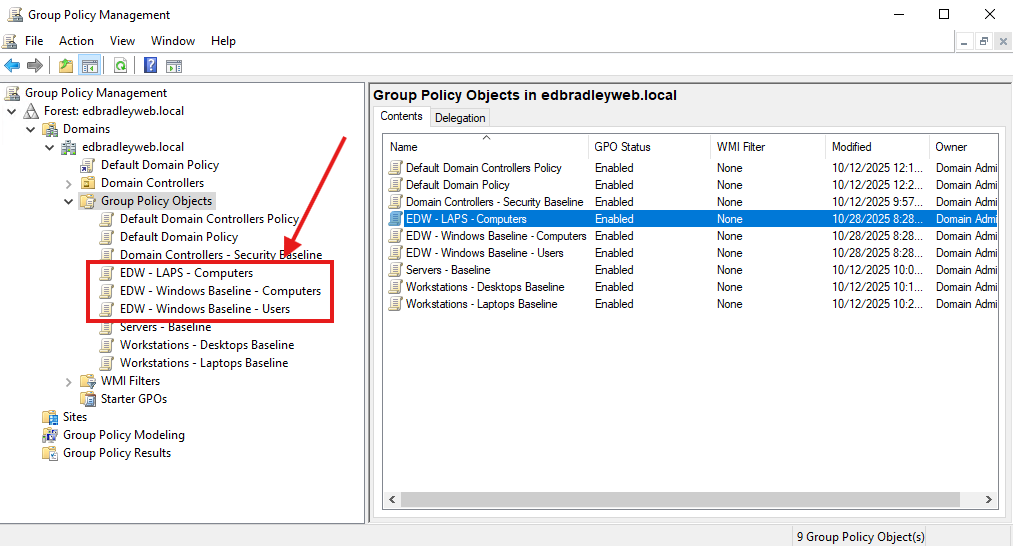Click the Group Policy Results icon
Screen dimensions: 1013x546
coord(50,454)
